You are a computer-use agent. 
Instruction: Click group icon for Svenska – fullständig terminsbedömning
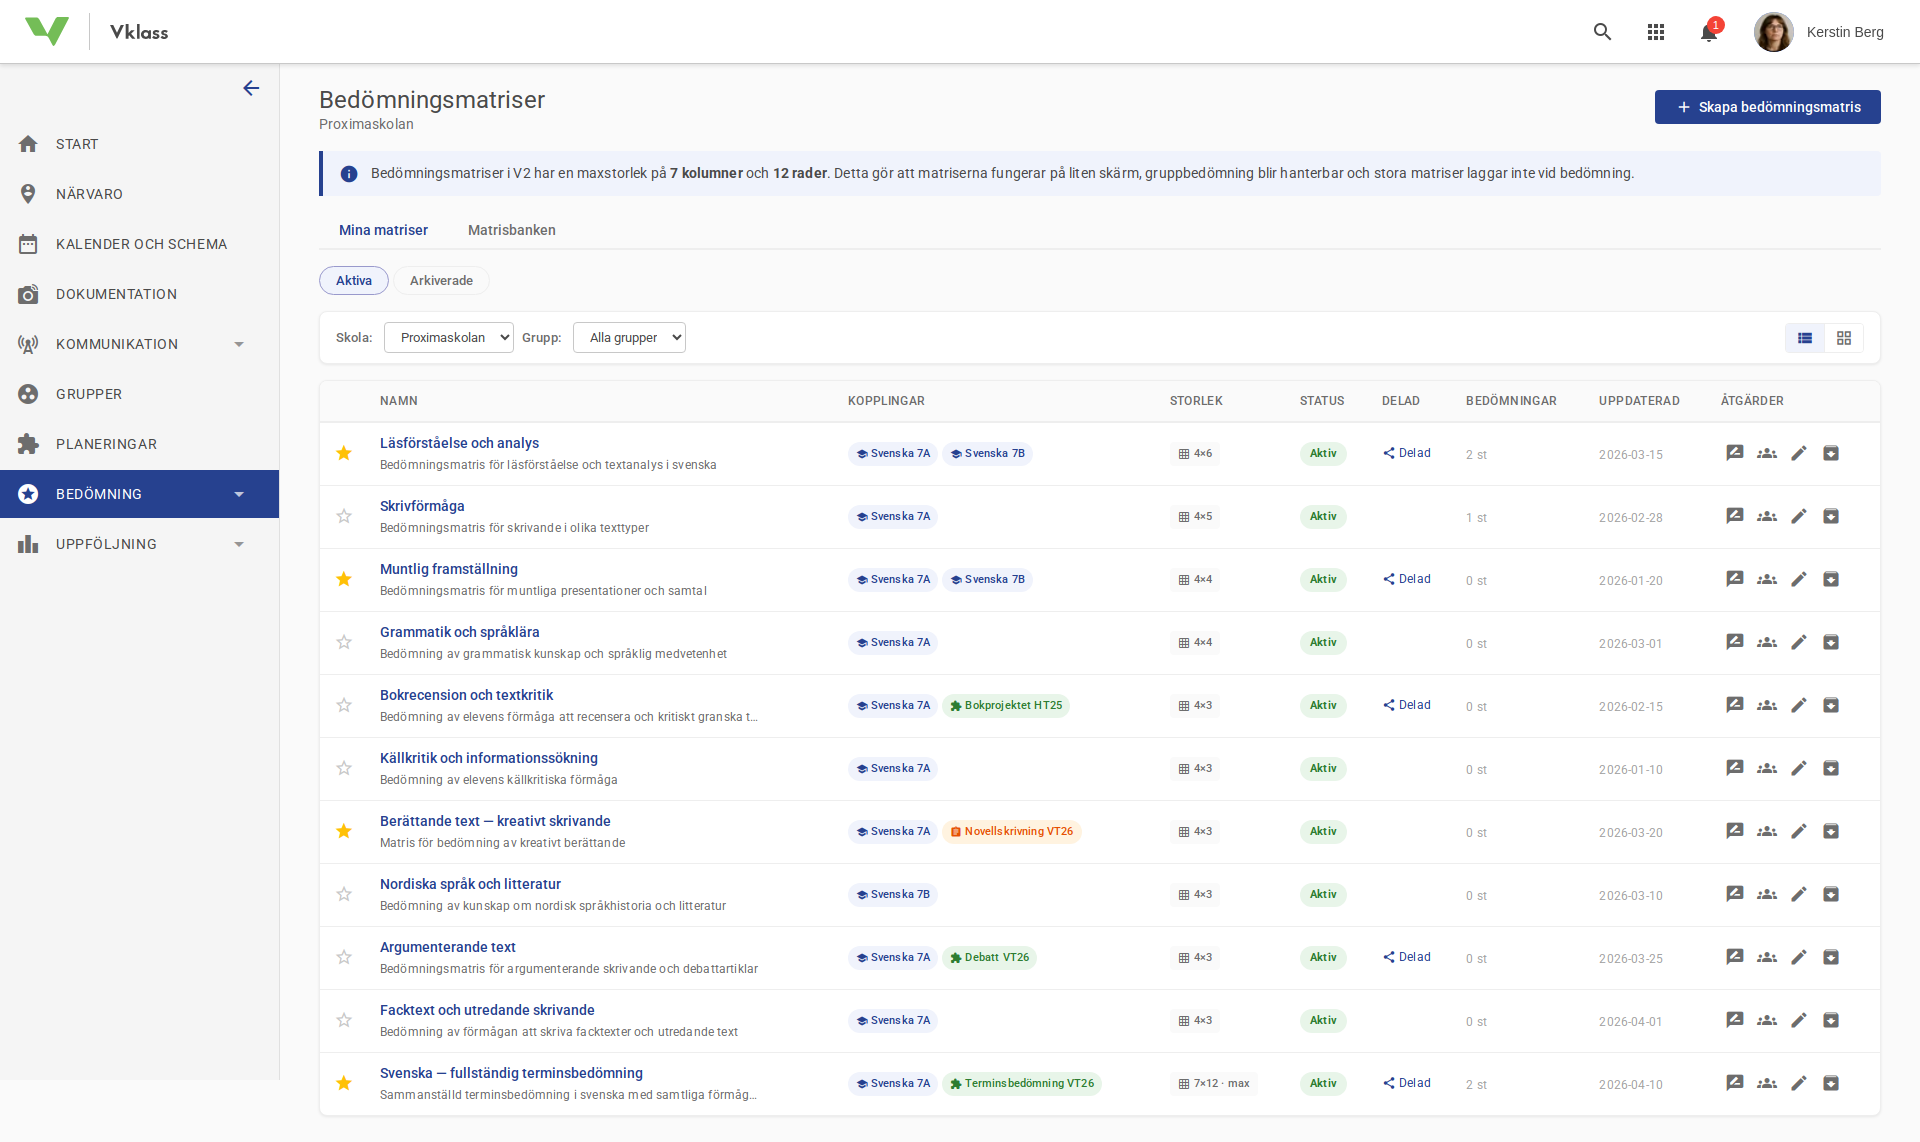[x=1767, y=1083]
